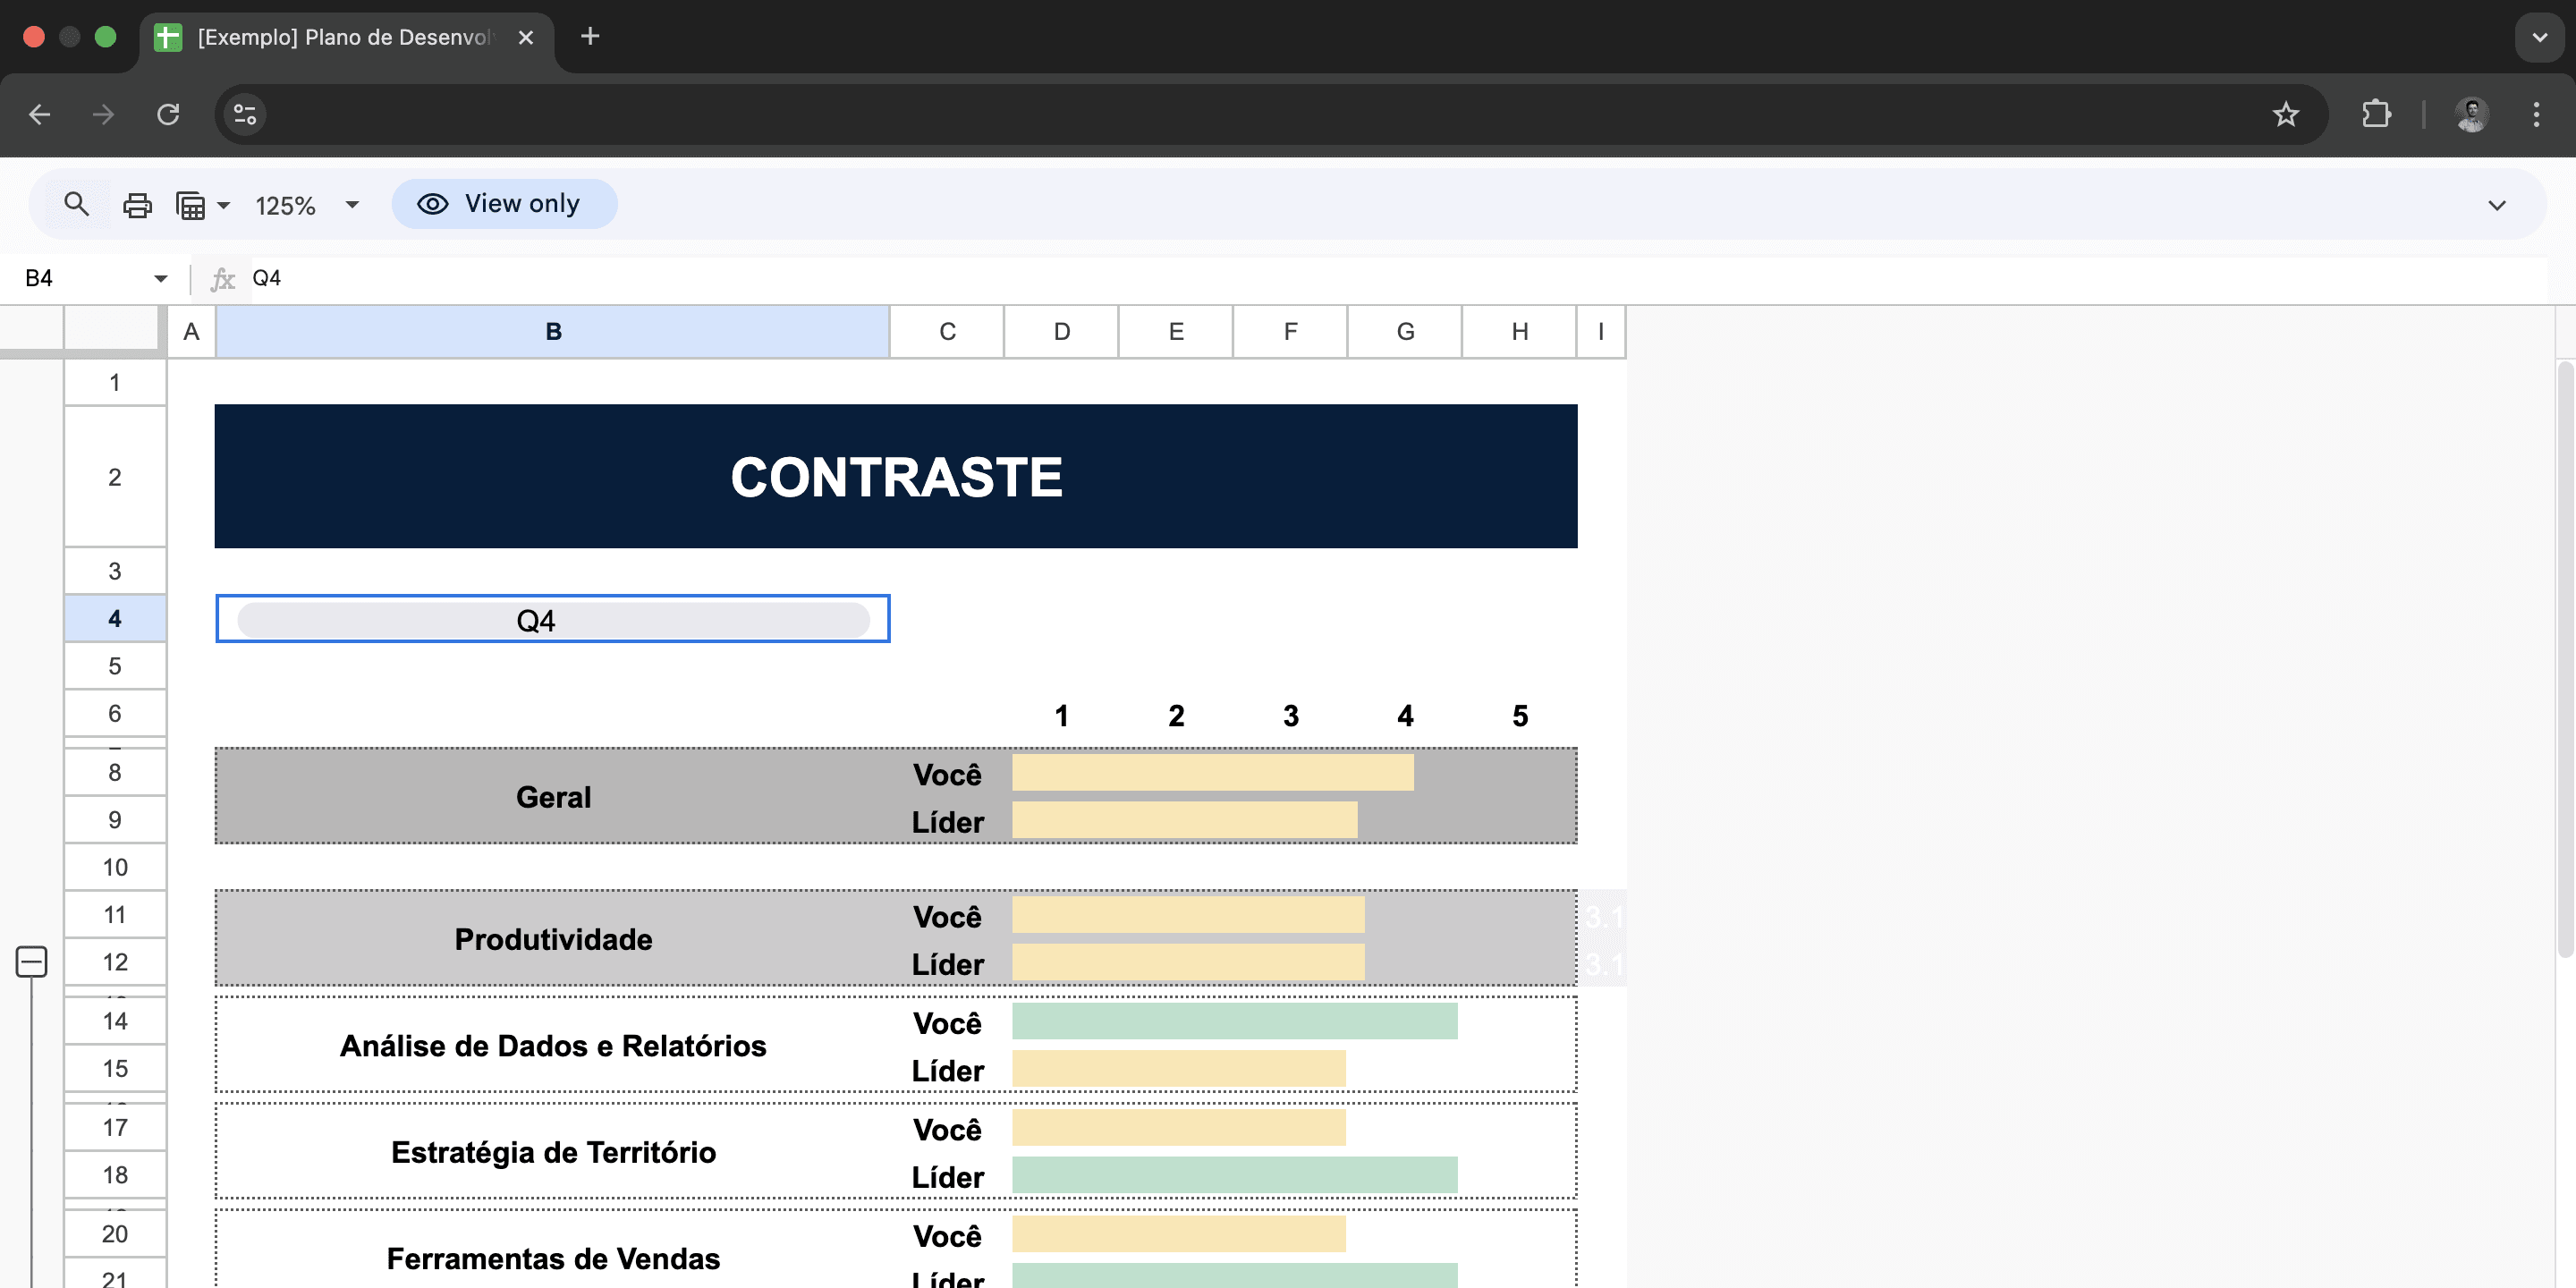Open the Q4 dropdown chip in cell B4
Viewport: 2576px width, 1288px height.
coord(552,620)
